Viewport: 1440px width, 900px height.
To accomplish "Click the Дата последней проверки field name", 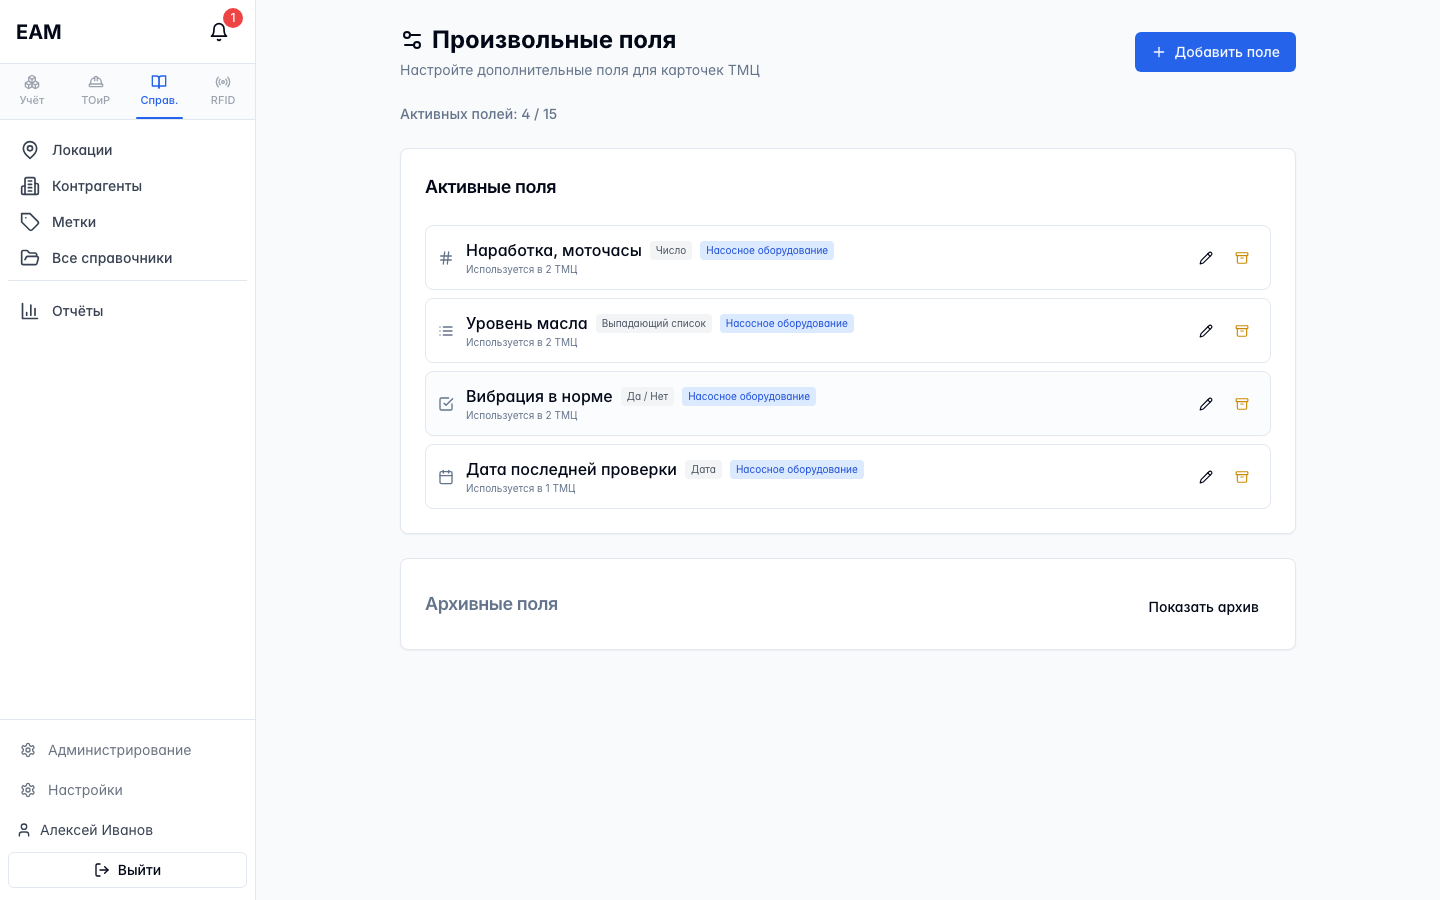I will 571,469.
